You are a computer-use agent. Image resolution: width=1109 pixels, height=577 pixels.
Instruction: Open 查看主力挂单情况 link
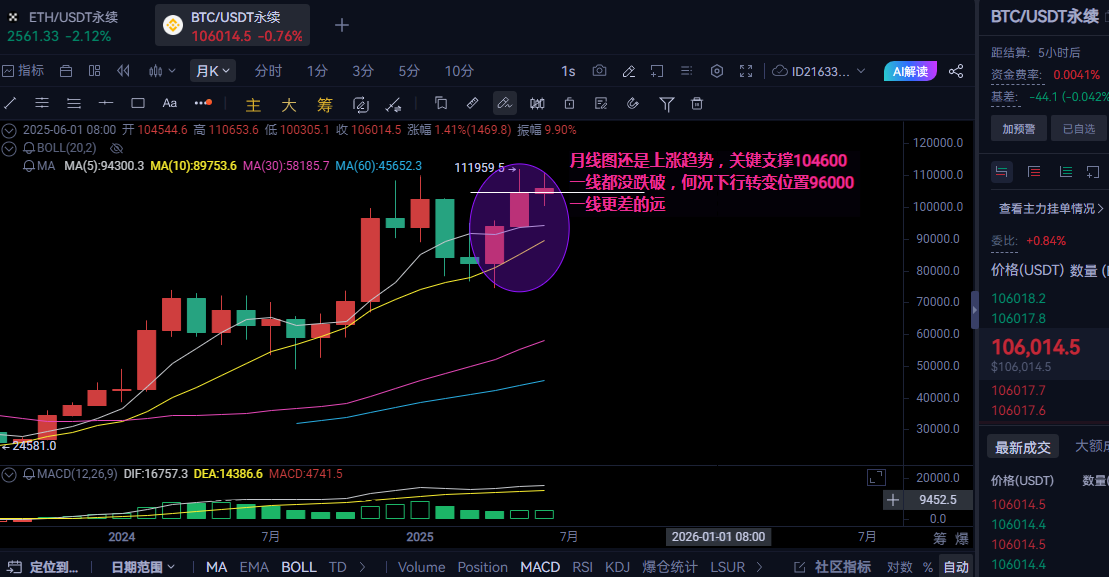[1050, 209]
